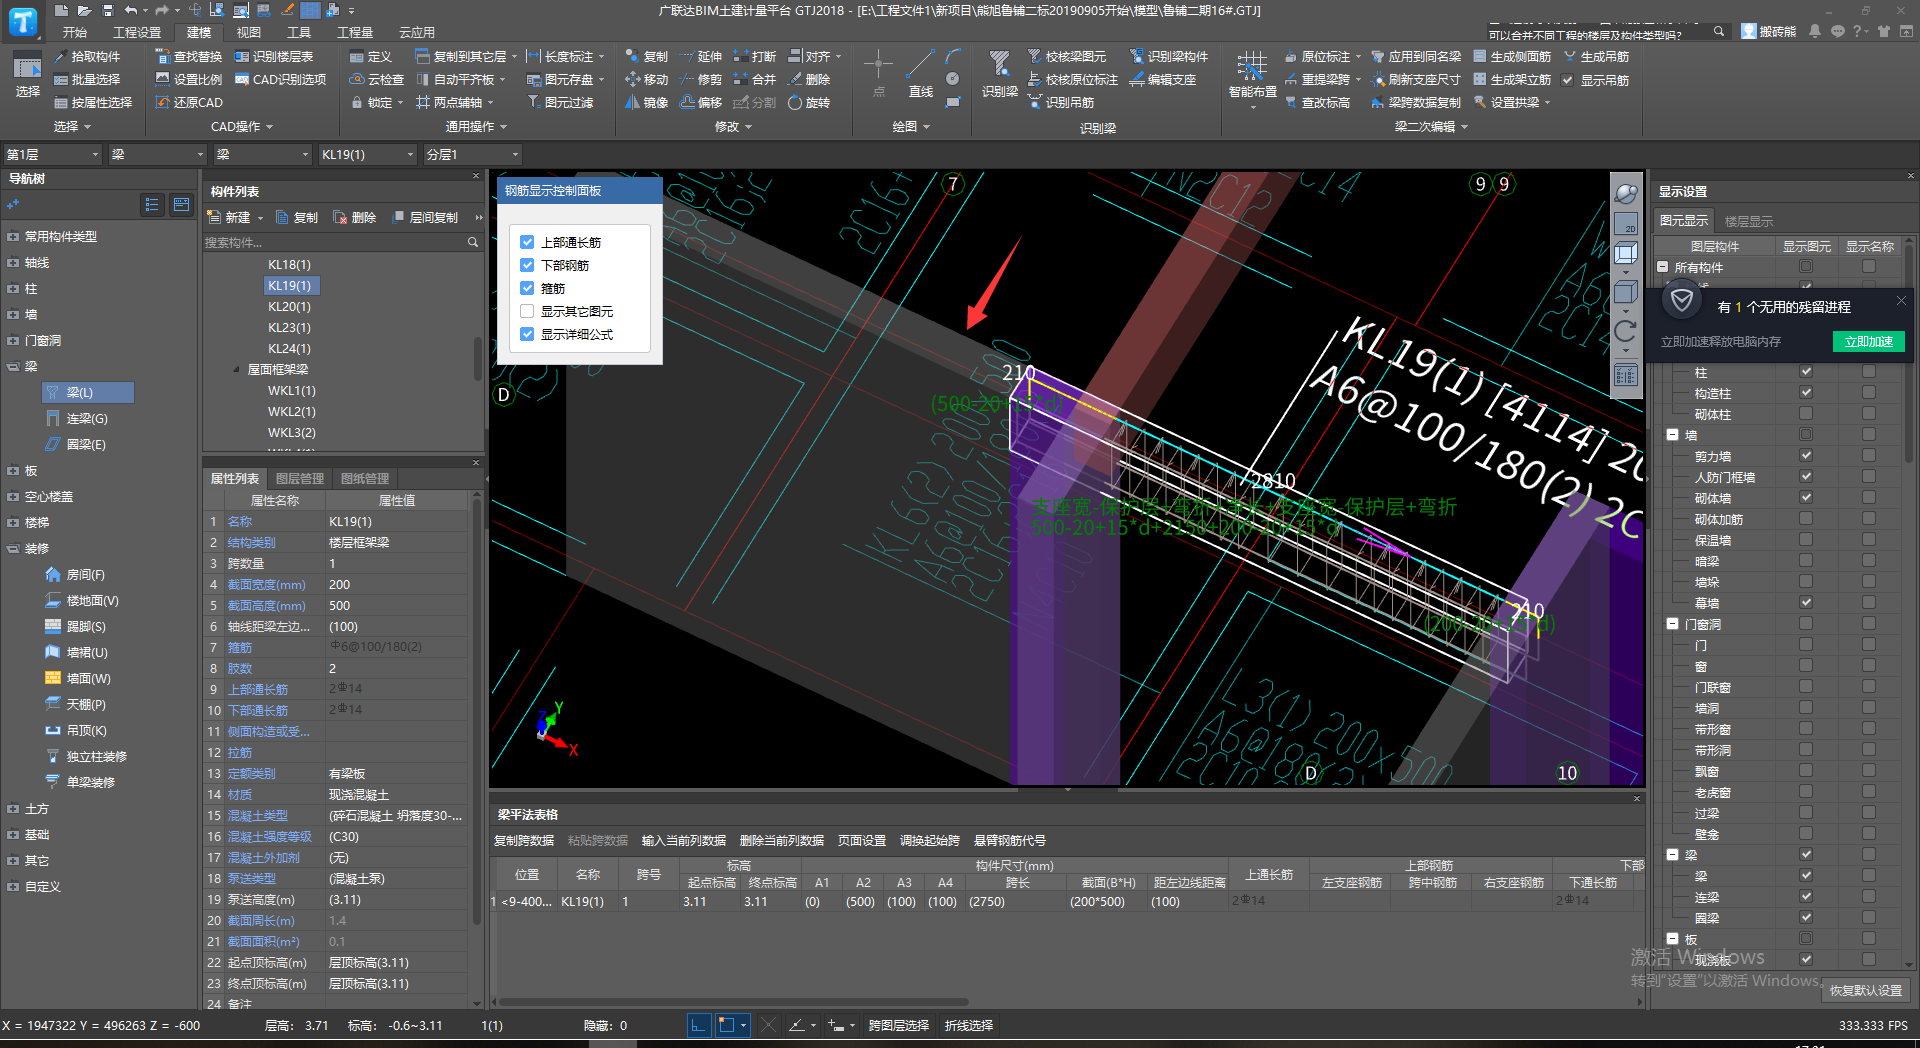Expand the 基础 navigation tree node
This screenshot has height=1048, width=1920.
pos(13,835)
